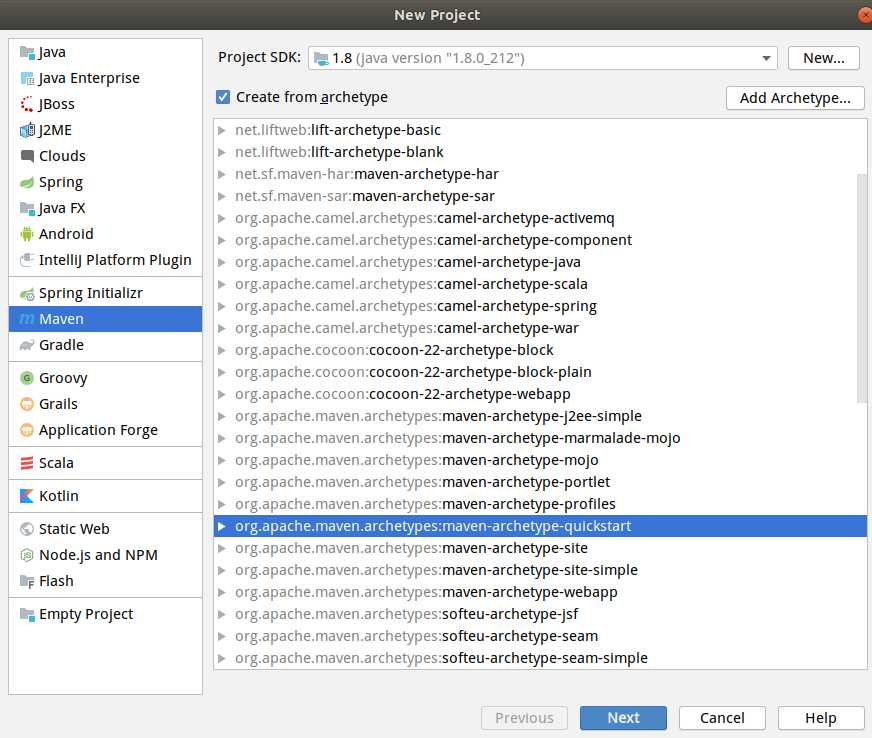Image resolution: width=872 pixels, height=738 pixels.
Task: Click the SDK folder icon in Project SDK field
Action: point(321,58)
